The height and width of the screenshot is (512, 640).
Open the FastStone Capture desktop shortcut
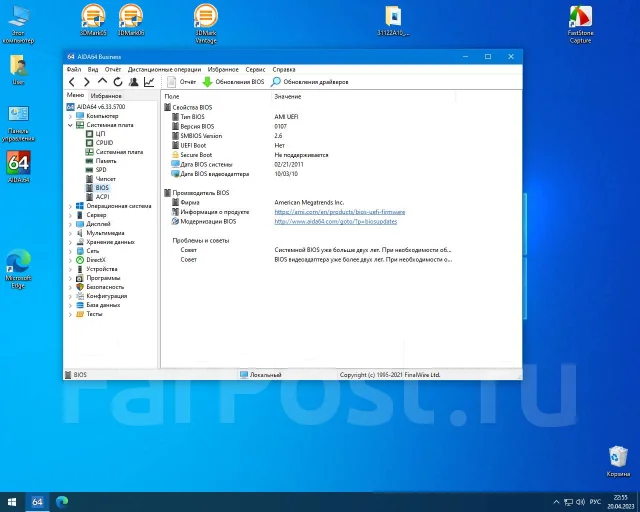pos(580,24)
